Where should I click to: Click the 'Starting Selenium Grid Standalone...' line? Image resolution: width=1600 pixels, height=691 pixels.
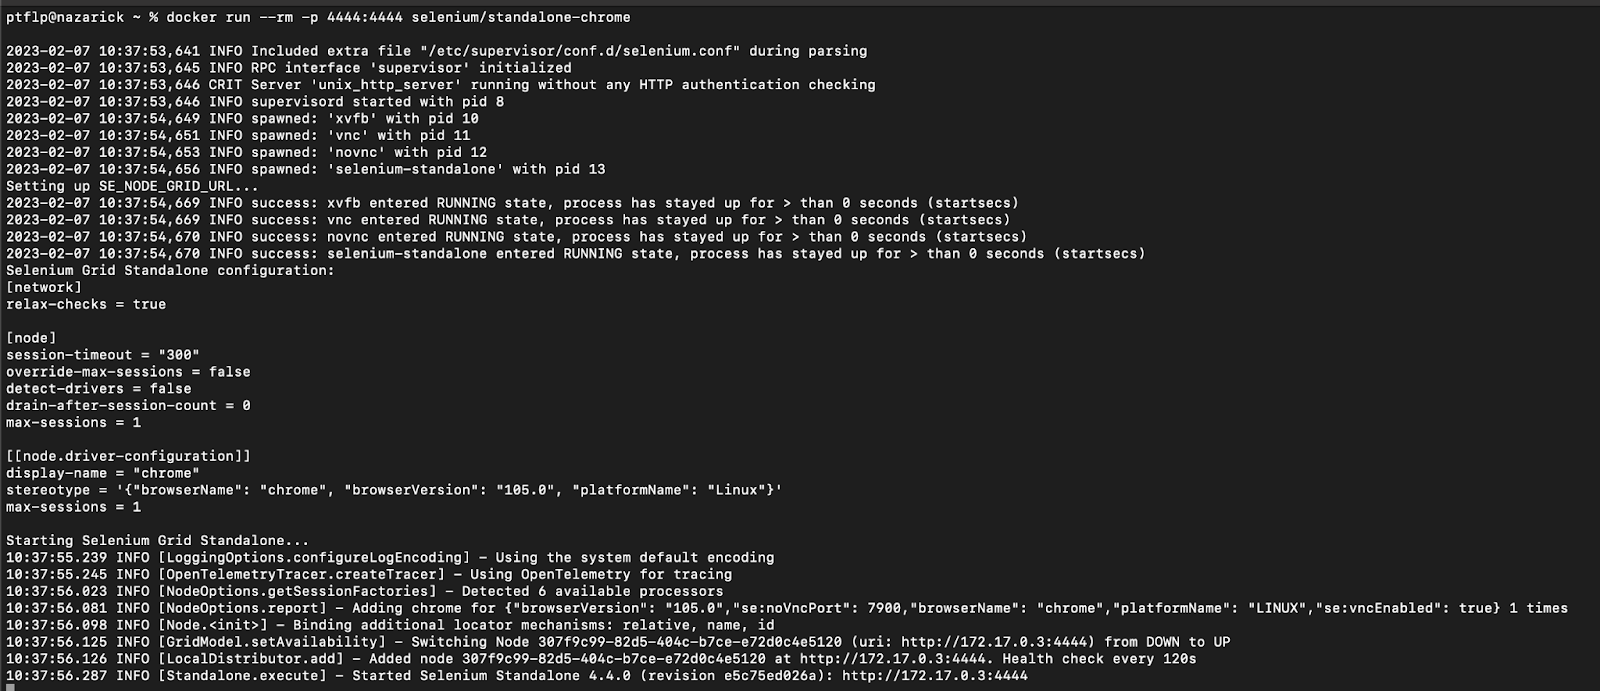click(157, 540)
